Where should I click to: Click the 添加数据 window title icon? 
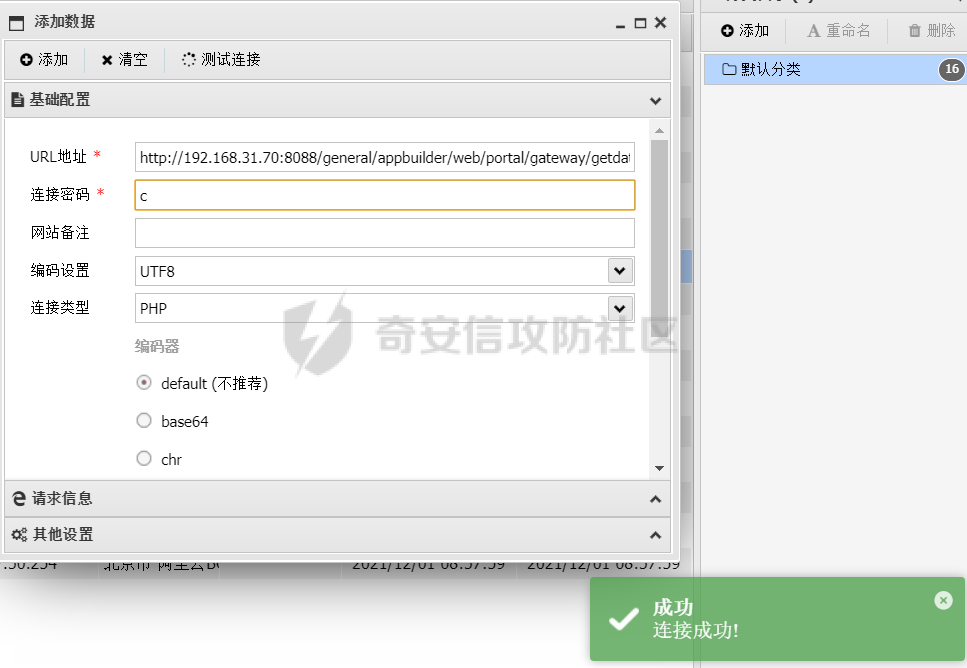tap(17, 23)
